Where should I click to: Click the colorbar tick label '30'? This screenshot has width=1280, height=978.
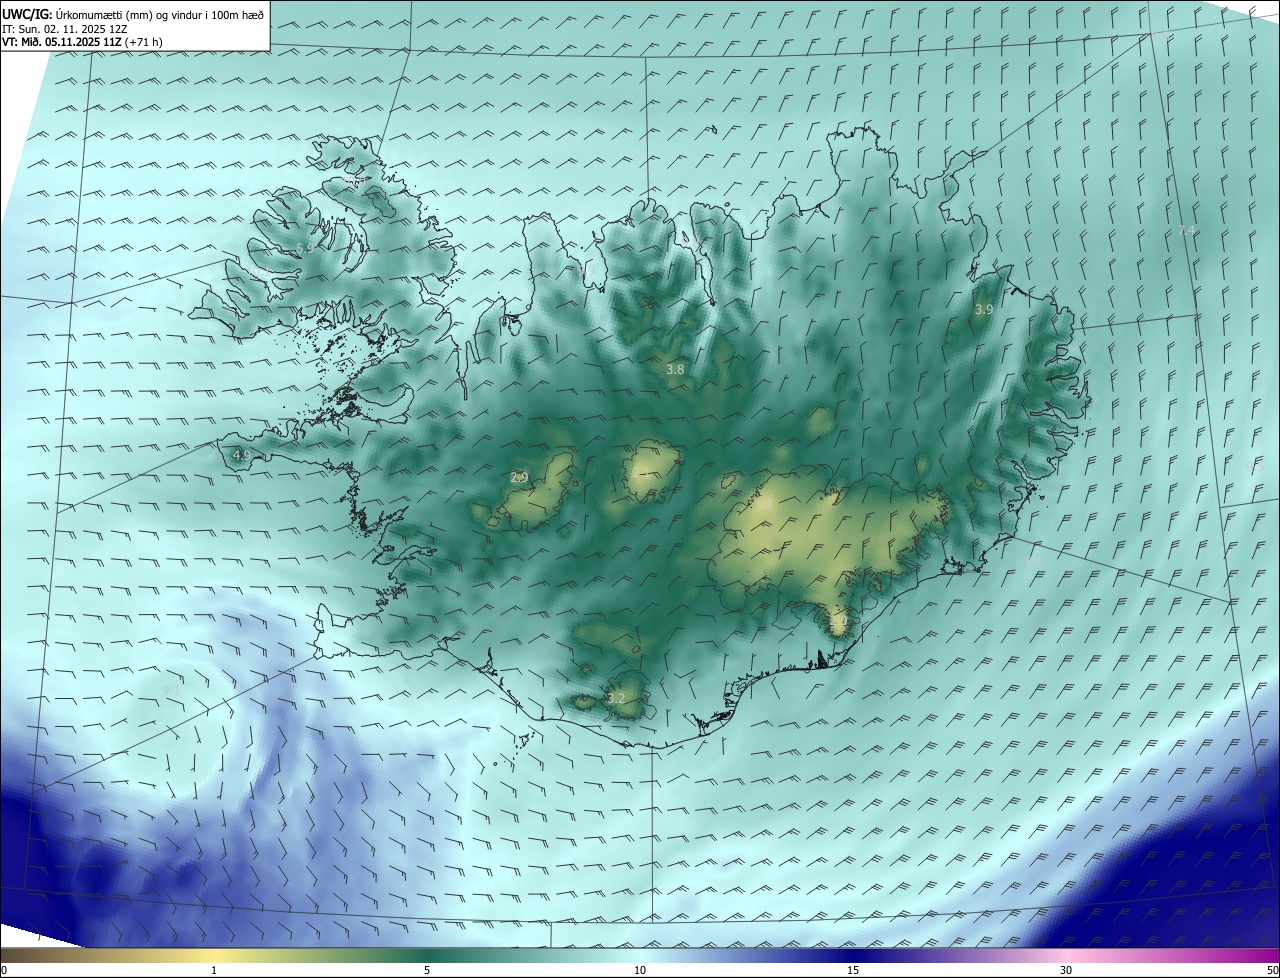coord(1066,970)
